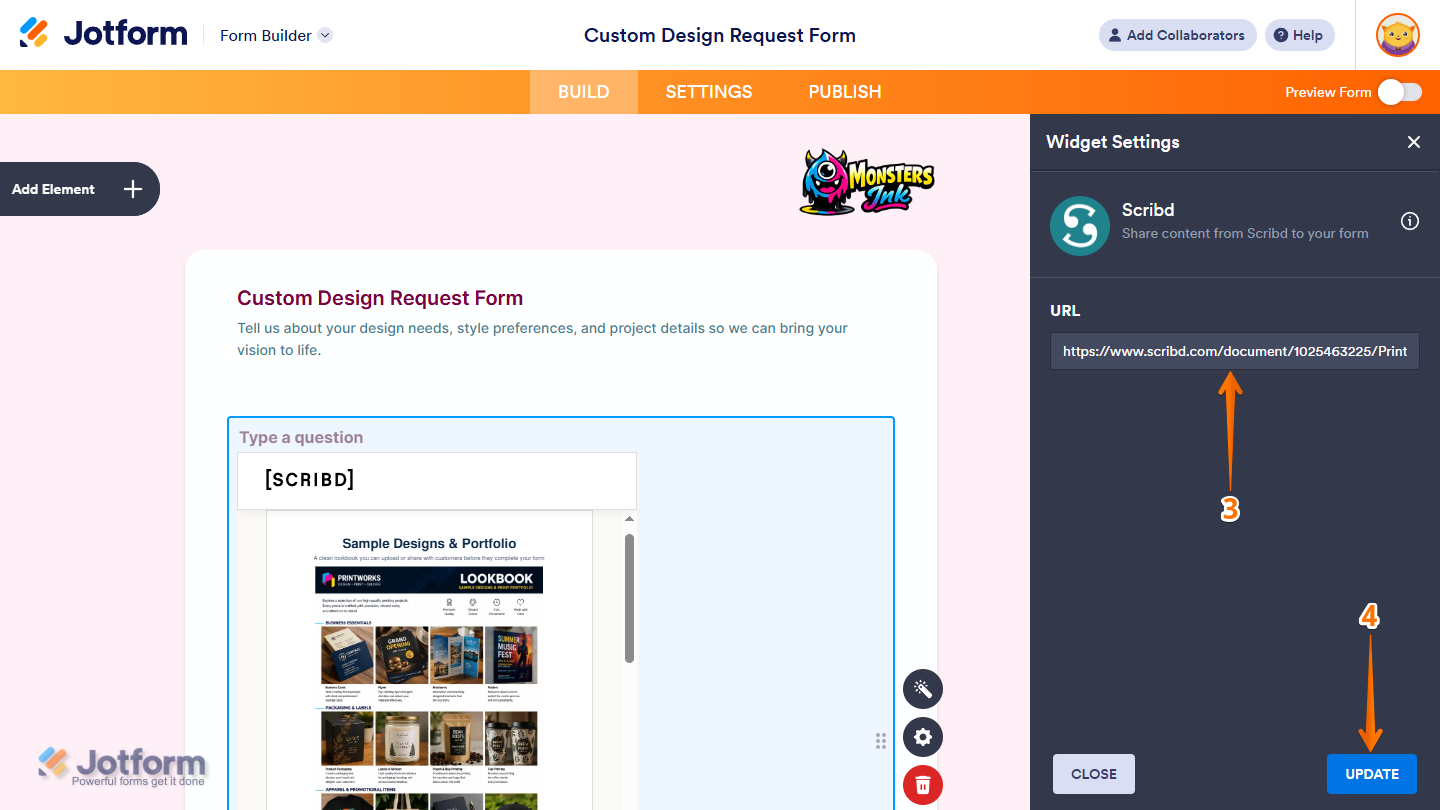Image resolution: width=1440 pixels, height=810 pixels.
Task: Select the BUILD tab
Action: (583, 91)
